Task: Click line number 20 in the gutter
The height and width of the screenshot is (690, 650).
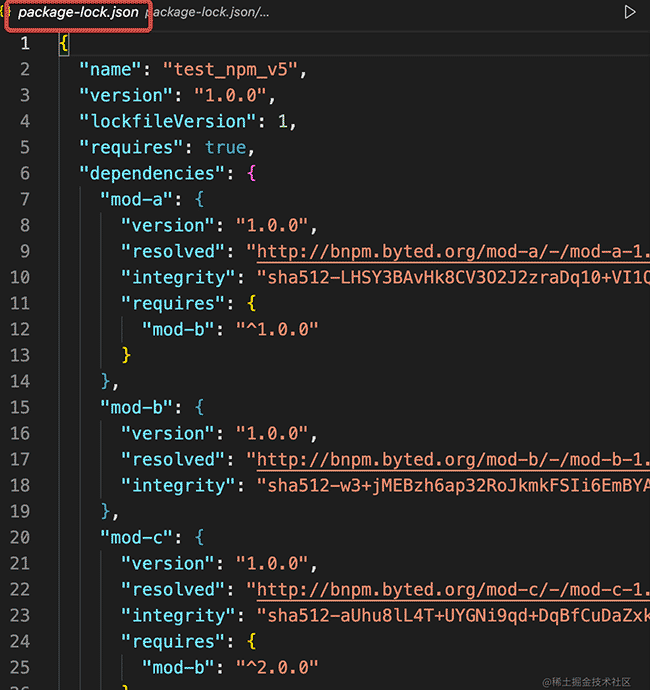Action: (x=20, y=537)
